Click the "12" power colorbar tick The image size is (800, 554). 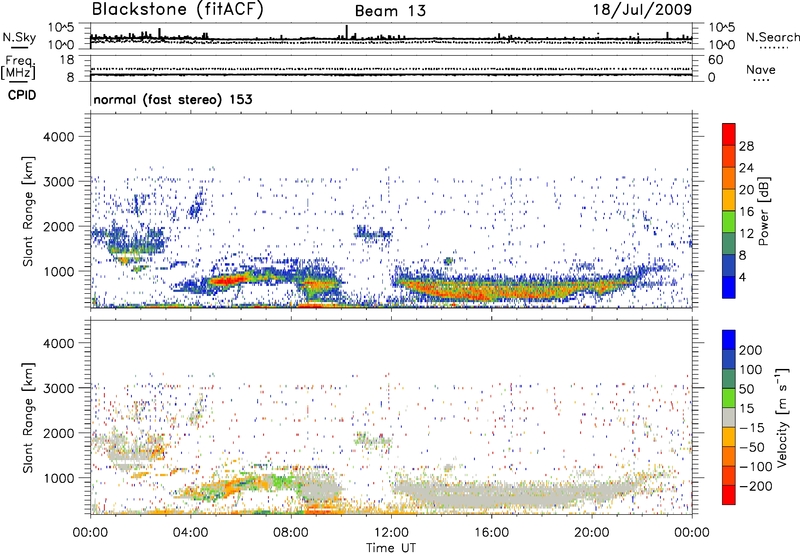click(x=746, y=234)
